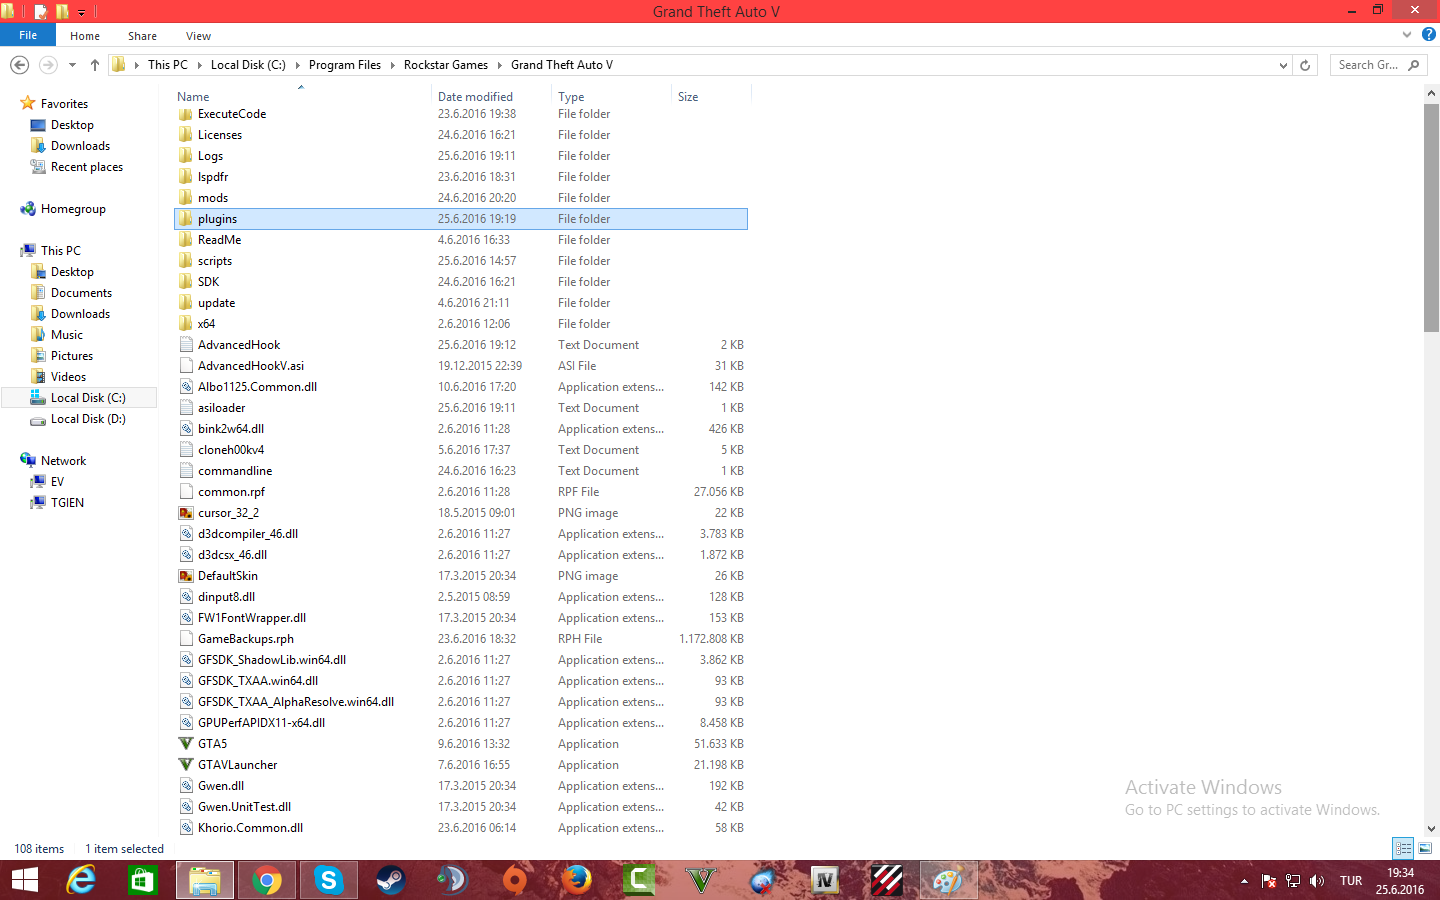Launch GTA V from the taskbar
The width and height of the screenshot is (1440, 900).
(700, 880)
